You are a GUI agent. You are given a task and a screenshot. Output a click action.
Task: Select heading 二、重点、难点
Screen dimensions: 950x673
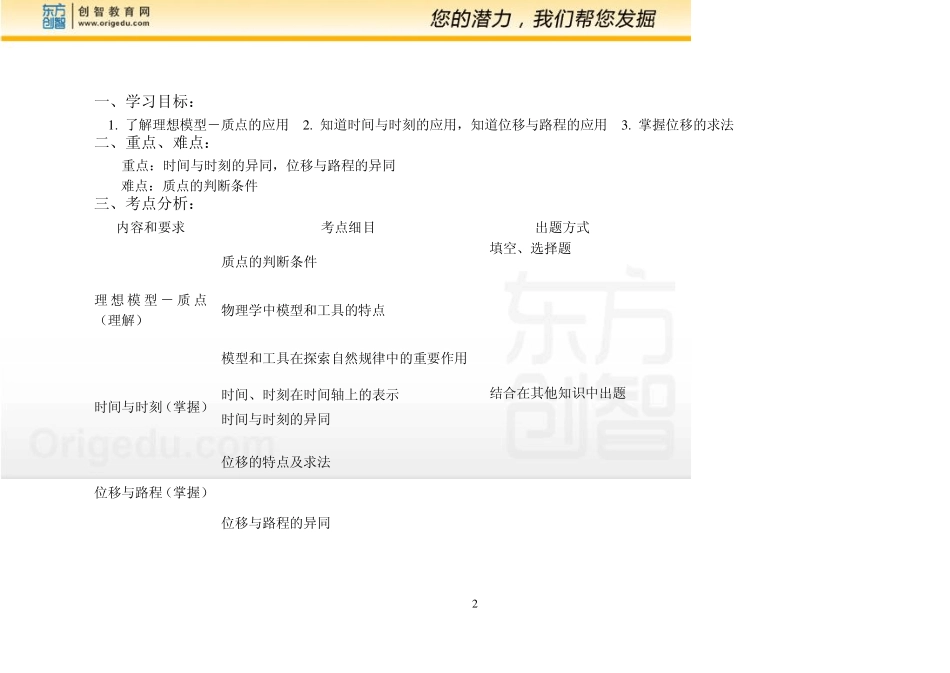152,143
